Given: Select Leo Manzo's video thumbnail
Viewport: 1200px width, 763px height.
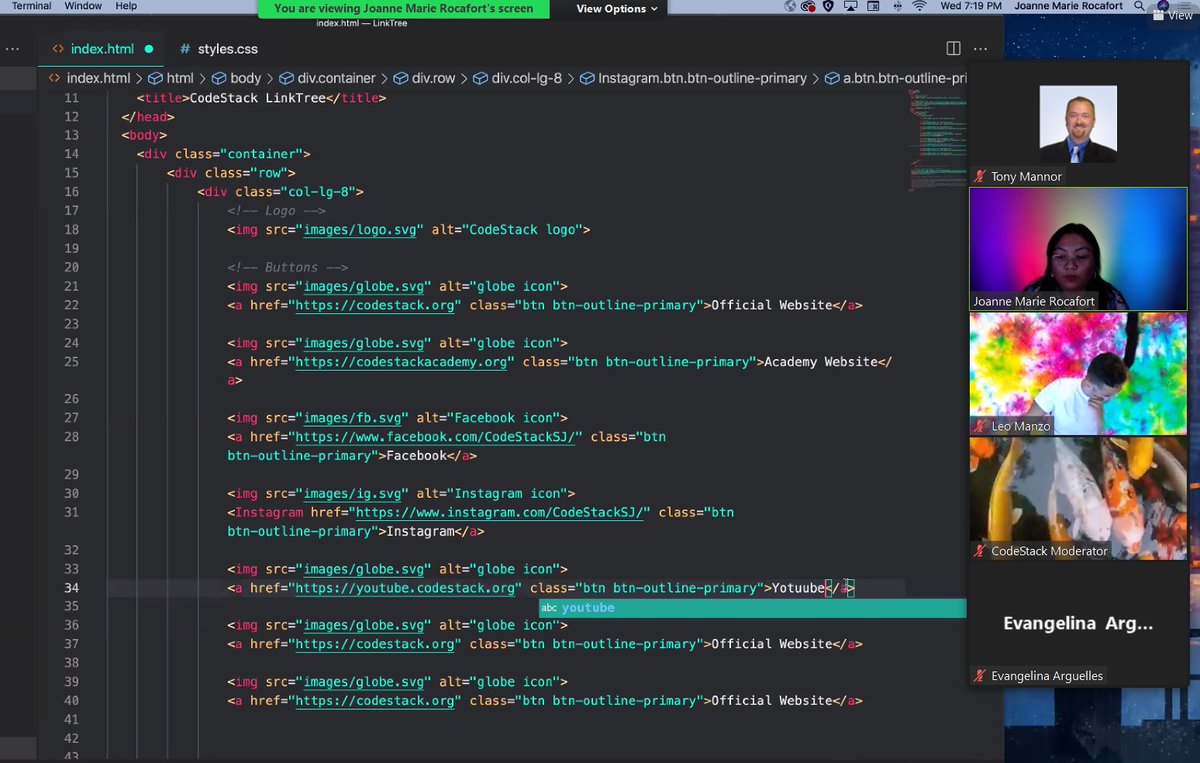Looking at the screenshot, I should coord(1078,374).
